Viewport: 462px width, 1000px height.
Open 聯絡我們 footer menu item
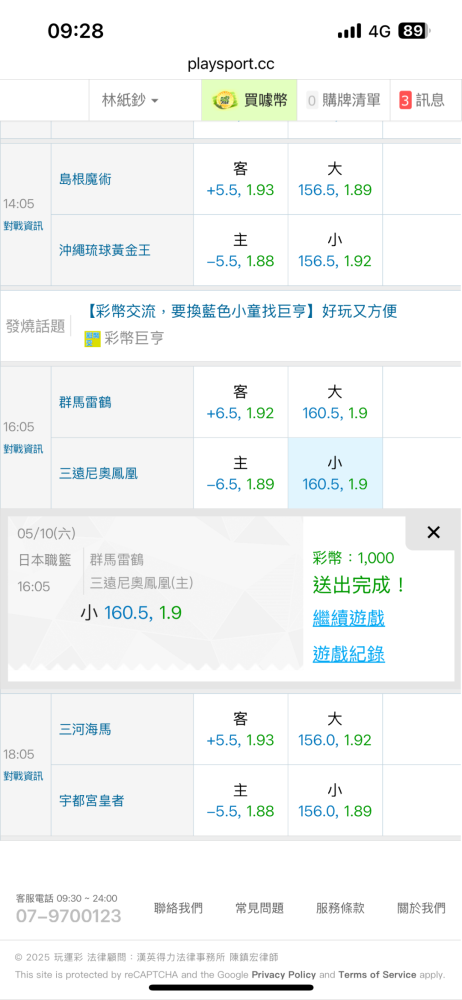[x=178, y=908]
